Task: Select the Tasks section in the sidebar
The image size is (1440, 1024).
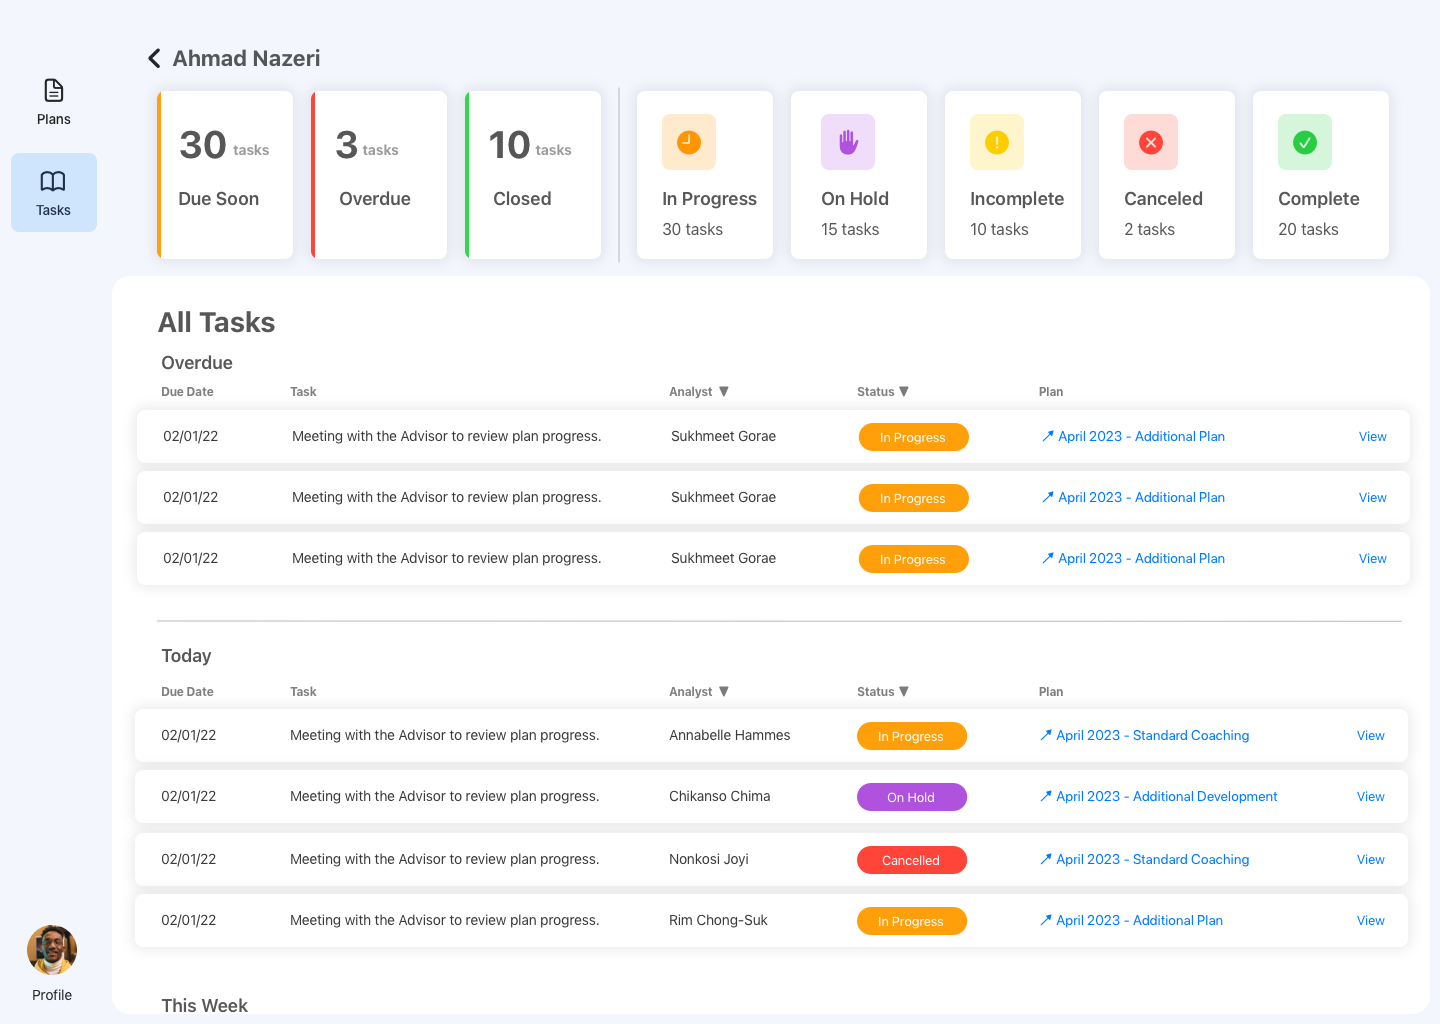Action: (x=53, y=192)
